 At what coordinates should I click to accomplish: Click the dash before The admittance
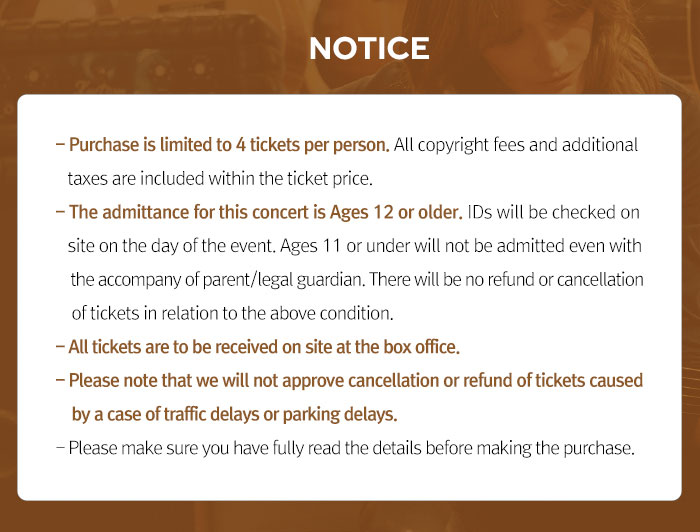coord(61,213)
